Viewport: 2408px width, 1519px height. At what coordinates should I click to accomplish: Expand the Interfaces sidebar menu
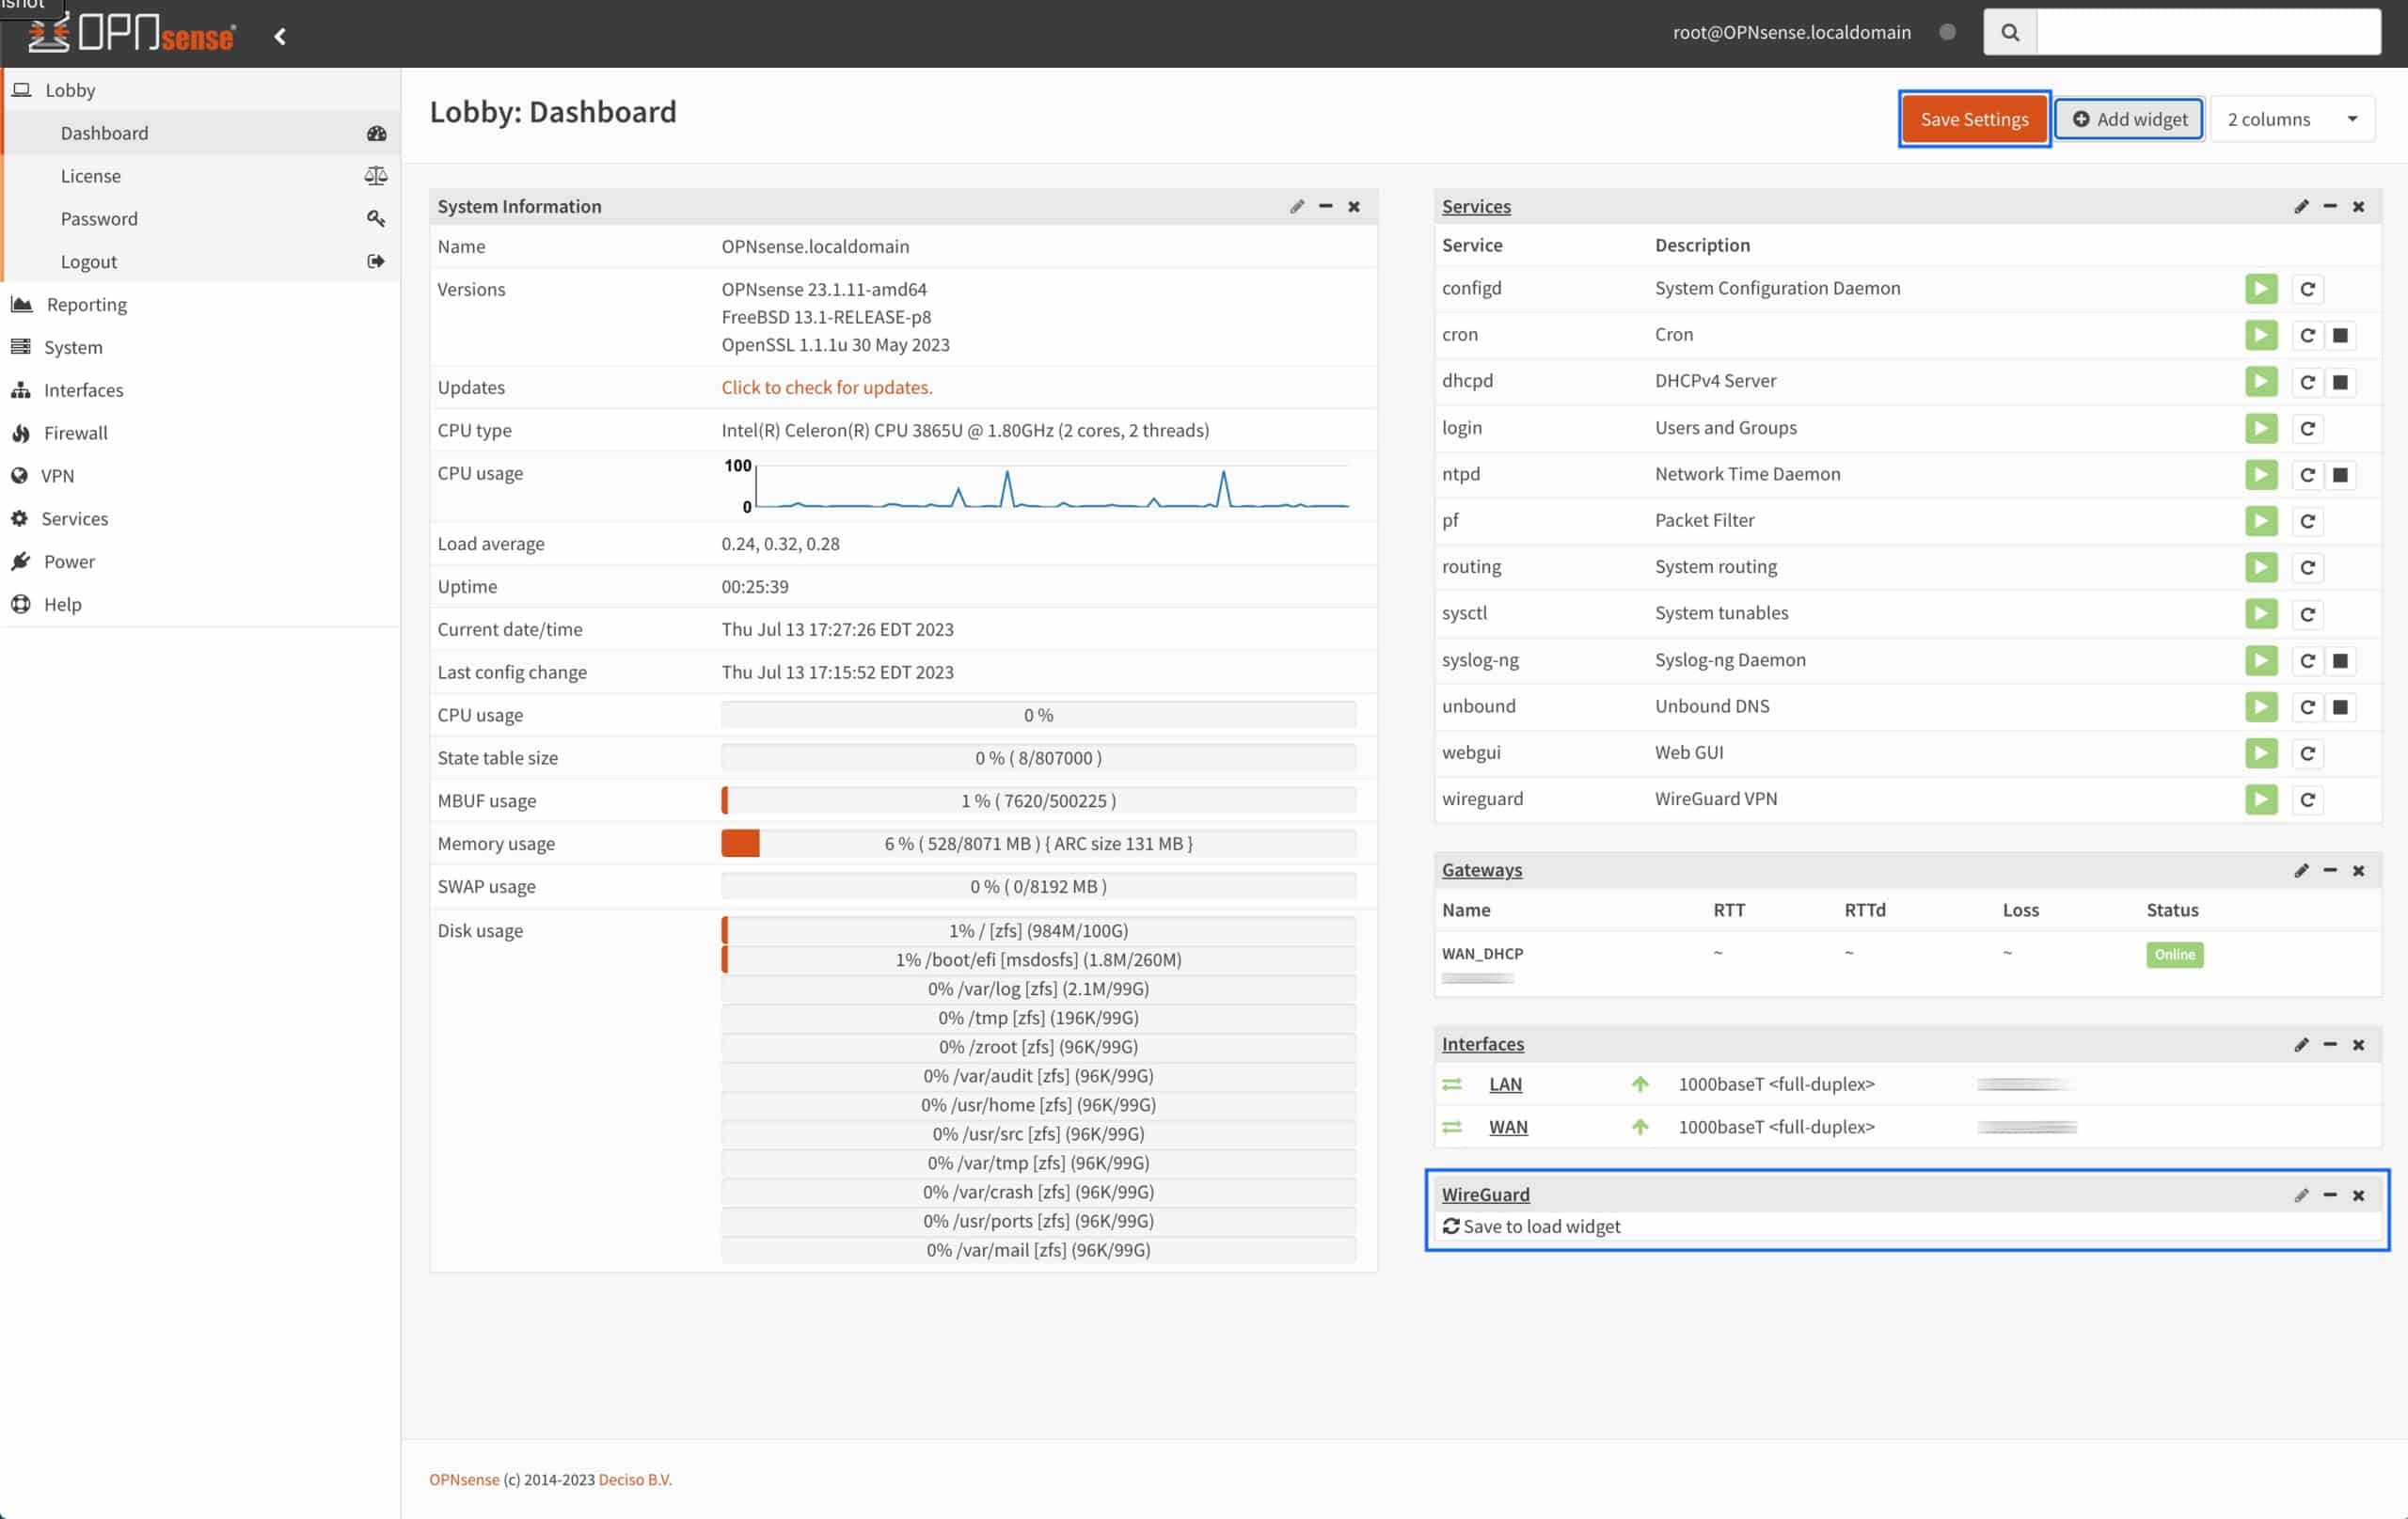200,390
